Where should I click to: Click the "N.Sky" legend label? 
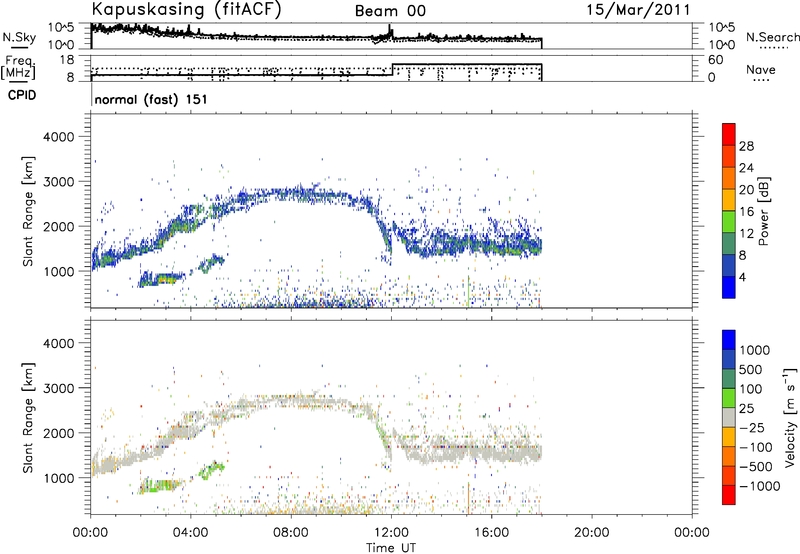click(19, 37)
